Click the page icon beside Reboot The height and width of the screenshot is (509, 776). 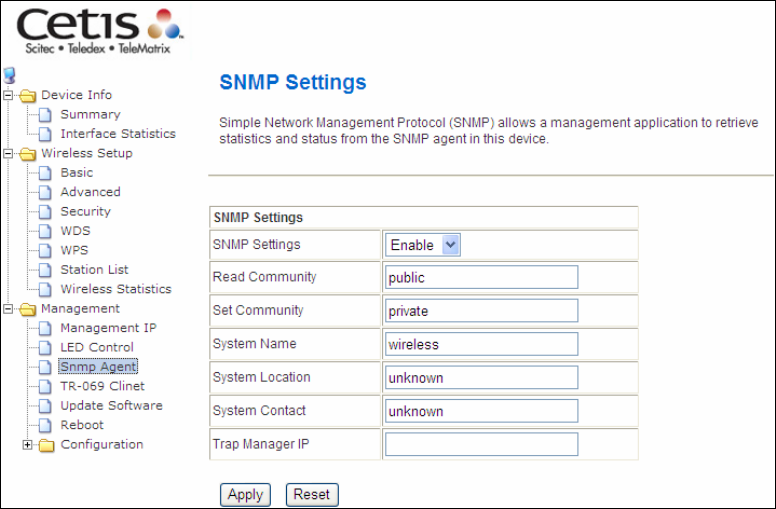[45, 425]
